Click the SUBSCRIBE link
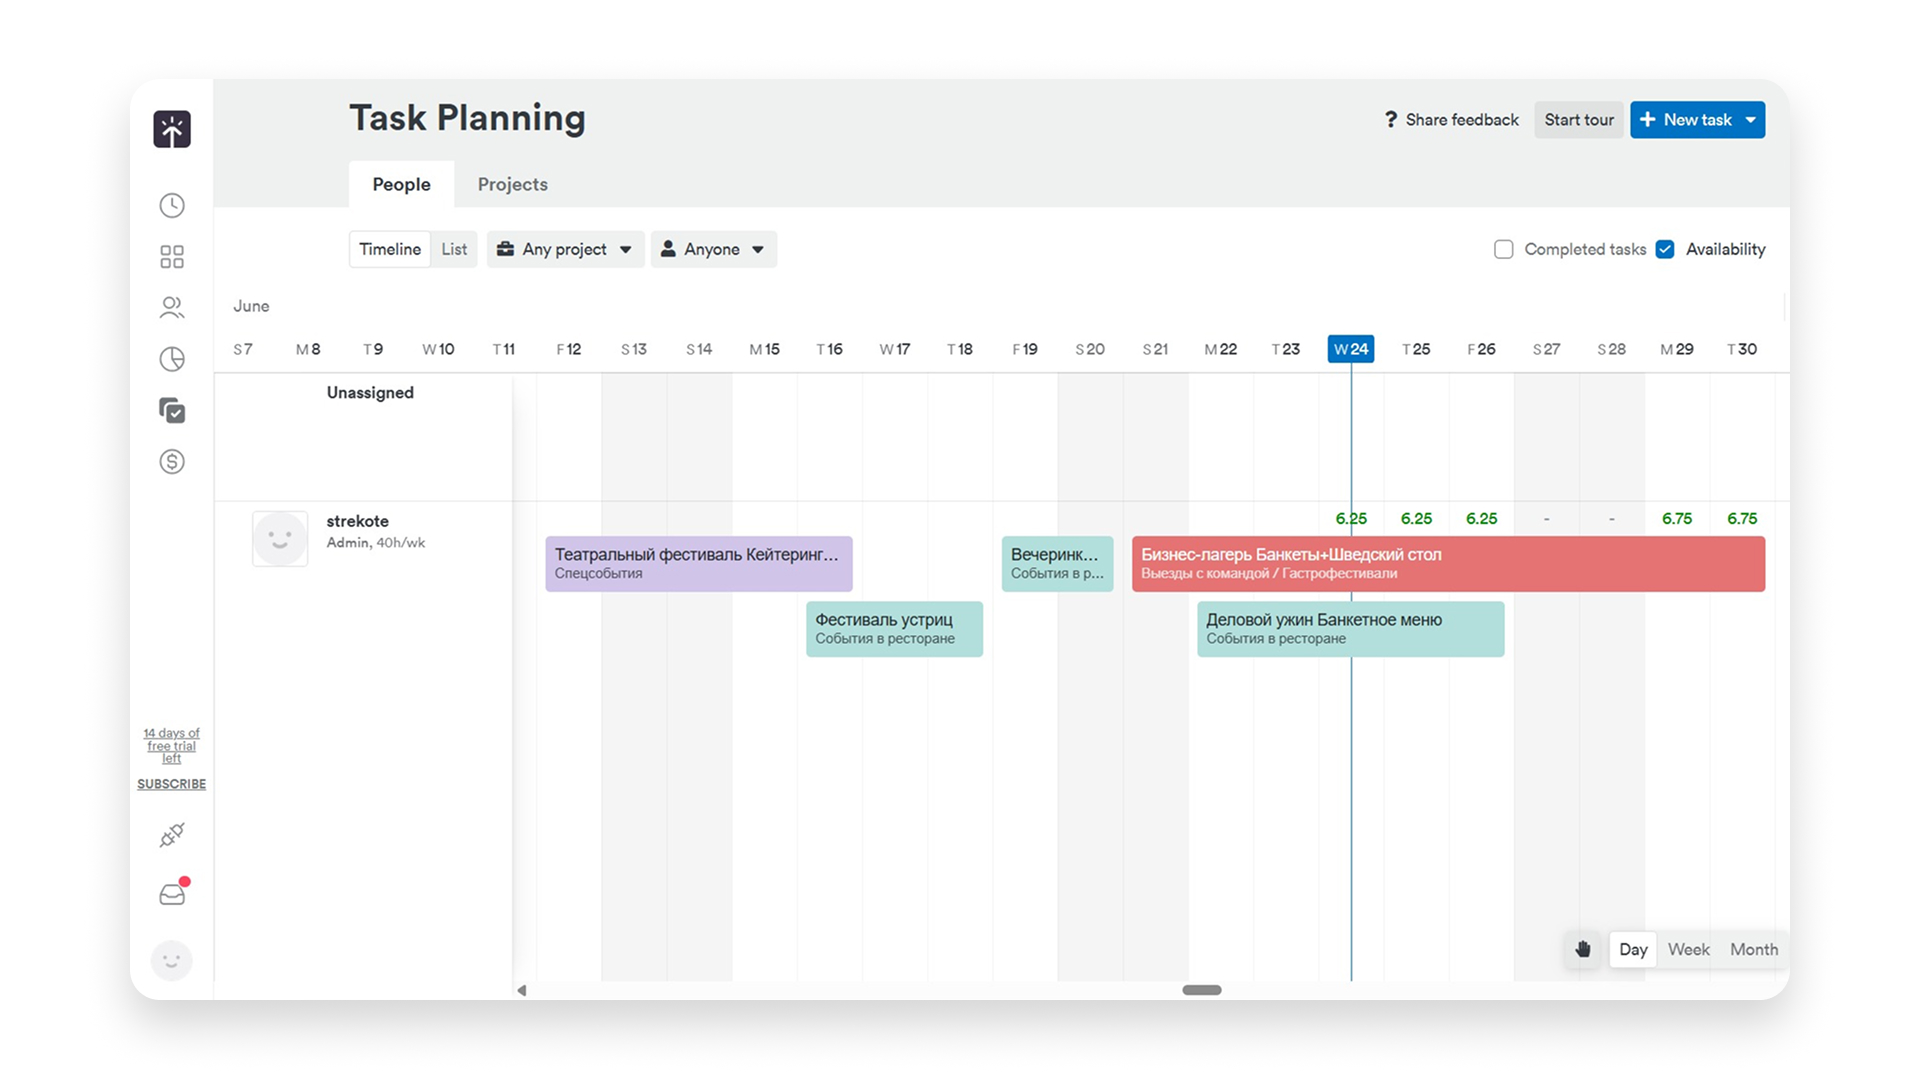 coord(172,784)
